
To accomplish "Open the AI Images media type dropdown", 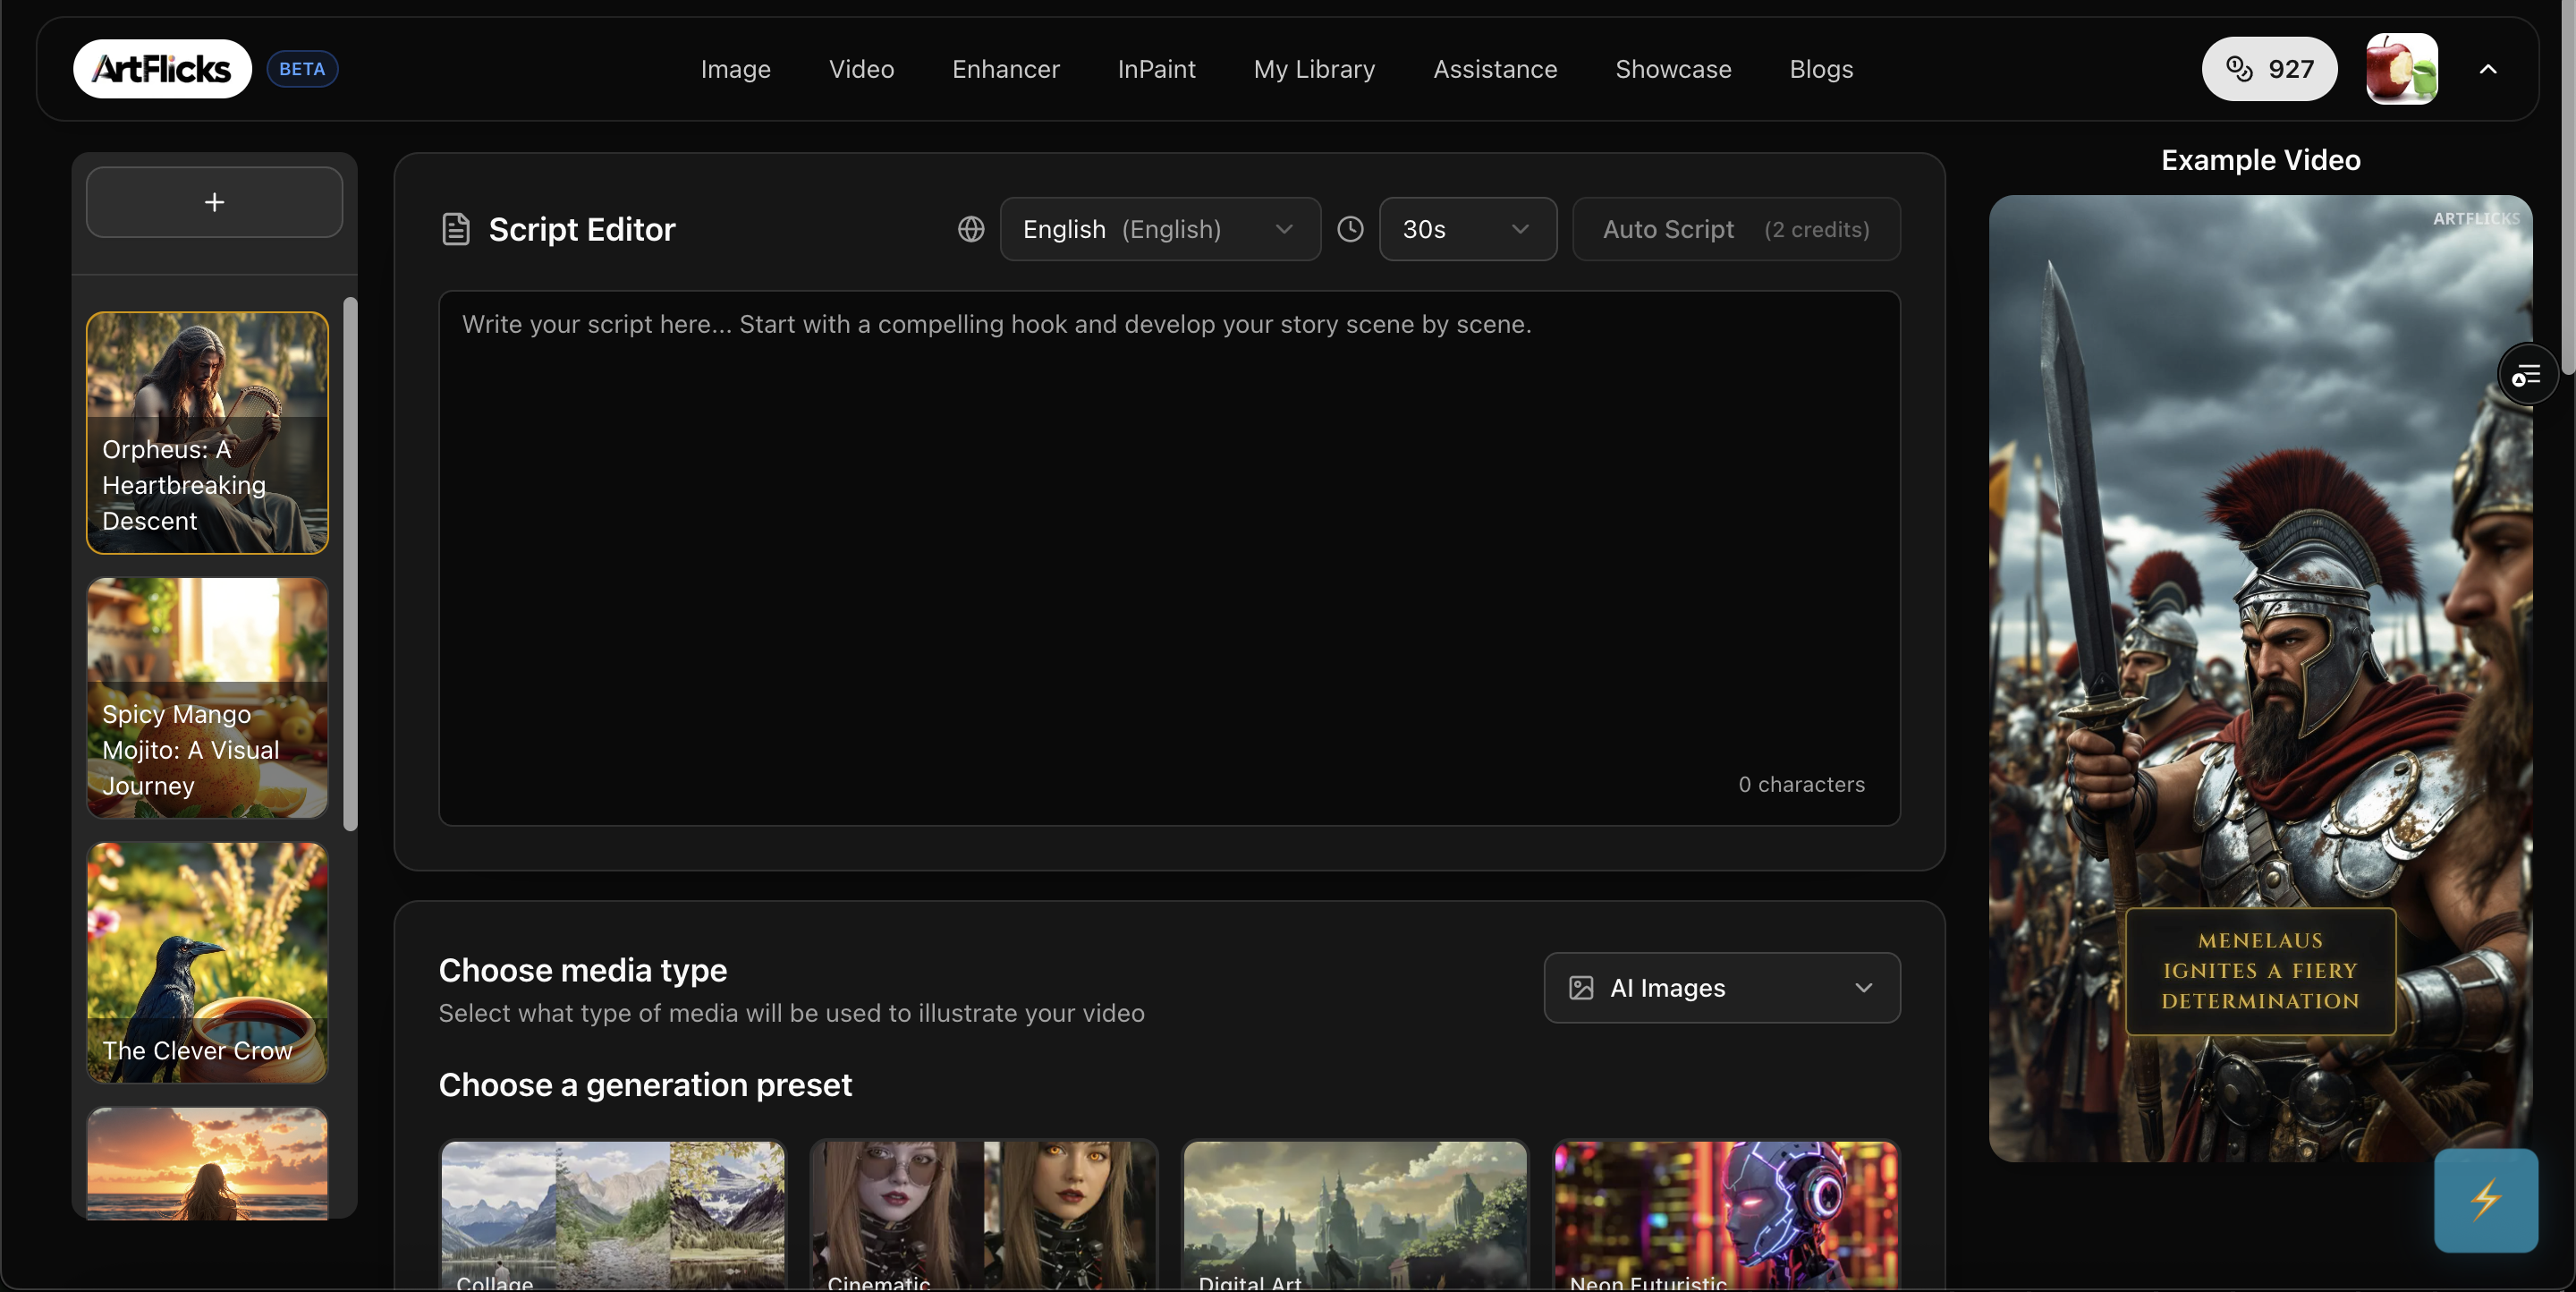I will [1722, 988].
